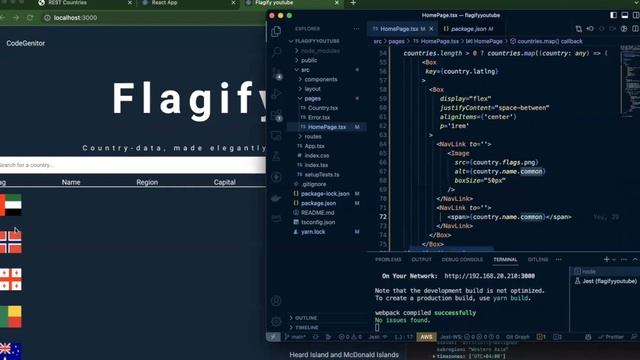Screen dimensions: 640x360
Task: Open yarn.lock in the explorer
Action: [313, 232]
